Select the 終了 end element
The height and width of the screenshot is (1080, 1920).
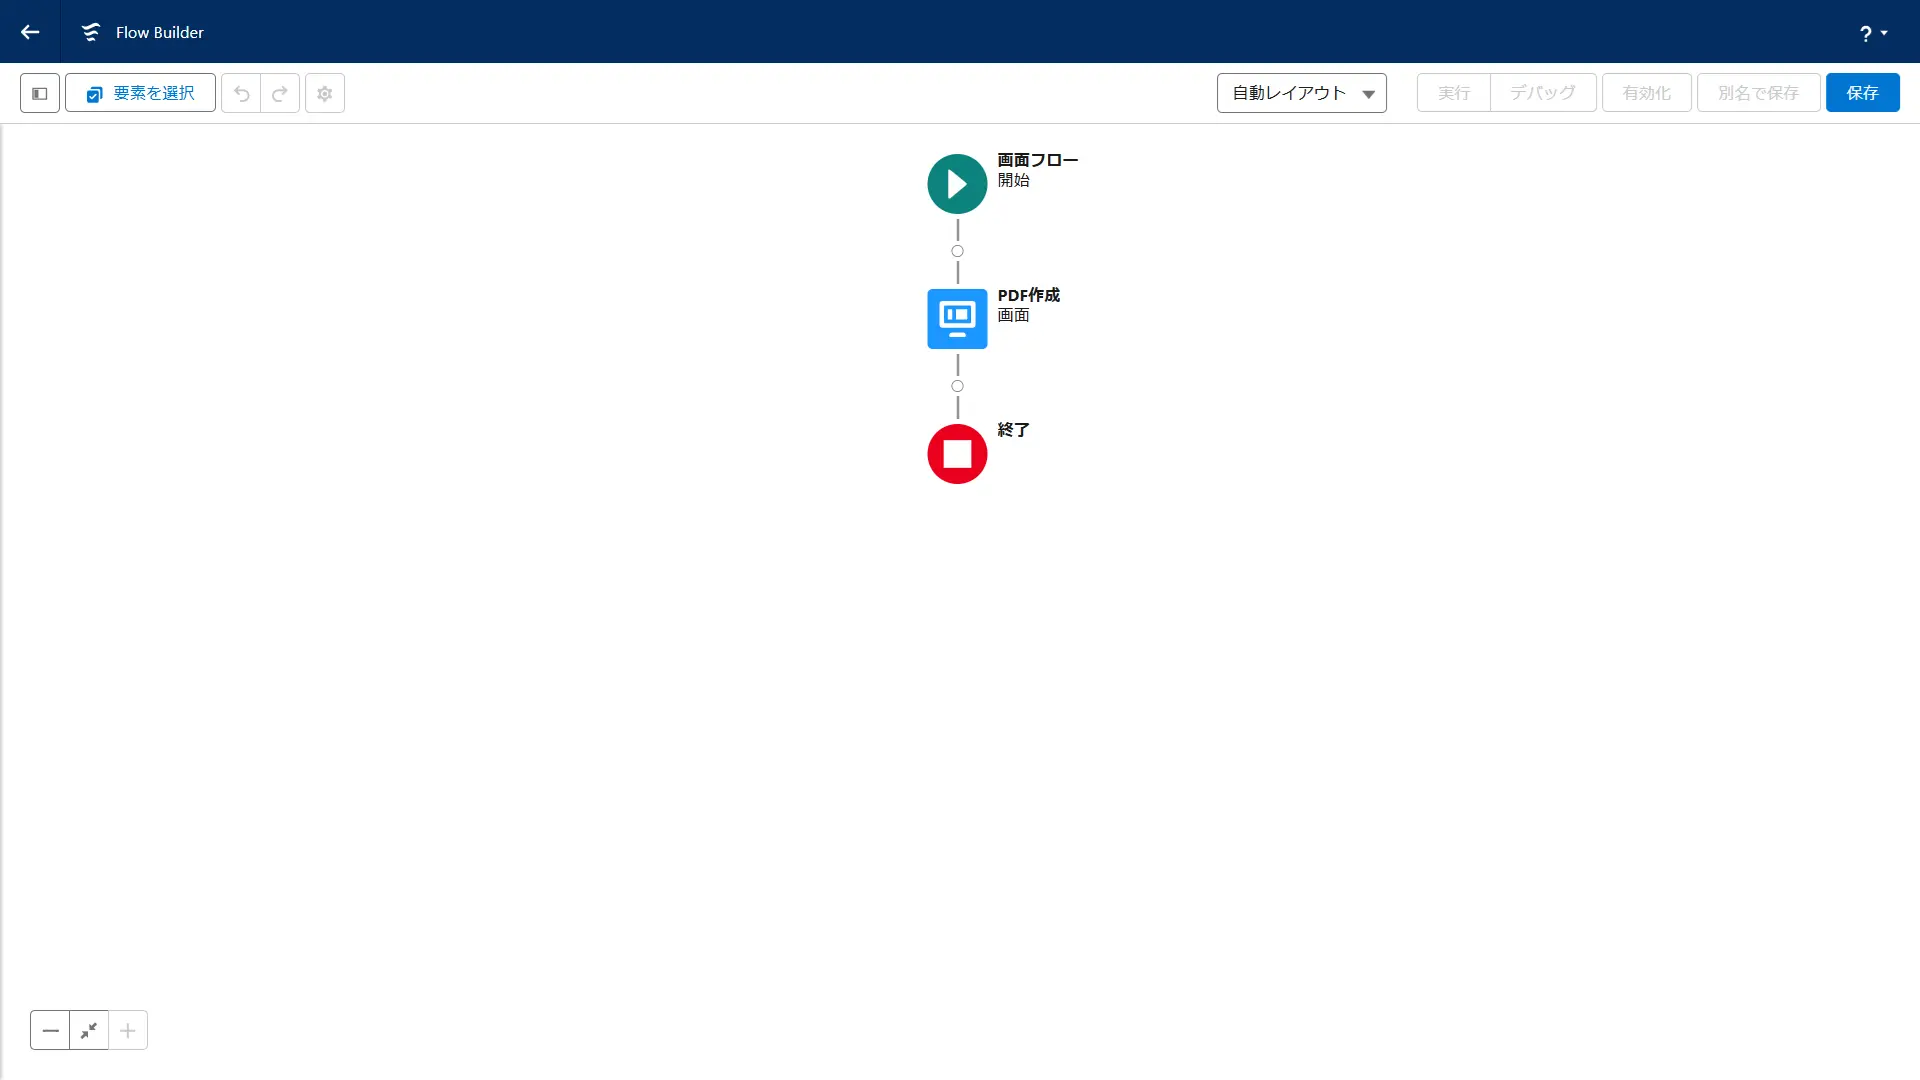957,454
